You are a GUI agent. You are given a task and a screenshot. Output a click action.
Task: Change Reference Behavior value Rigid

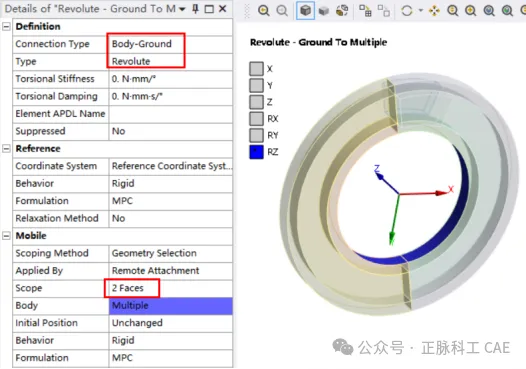170,184
